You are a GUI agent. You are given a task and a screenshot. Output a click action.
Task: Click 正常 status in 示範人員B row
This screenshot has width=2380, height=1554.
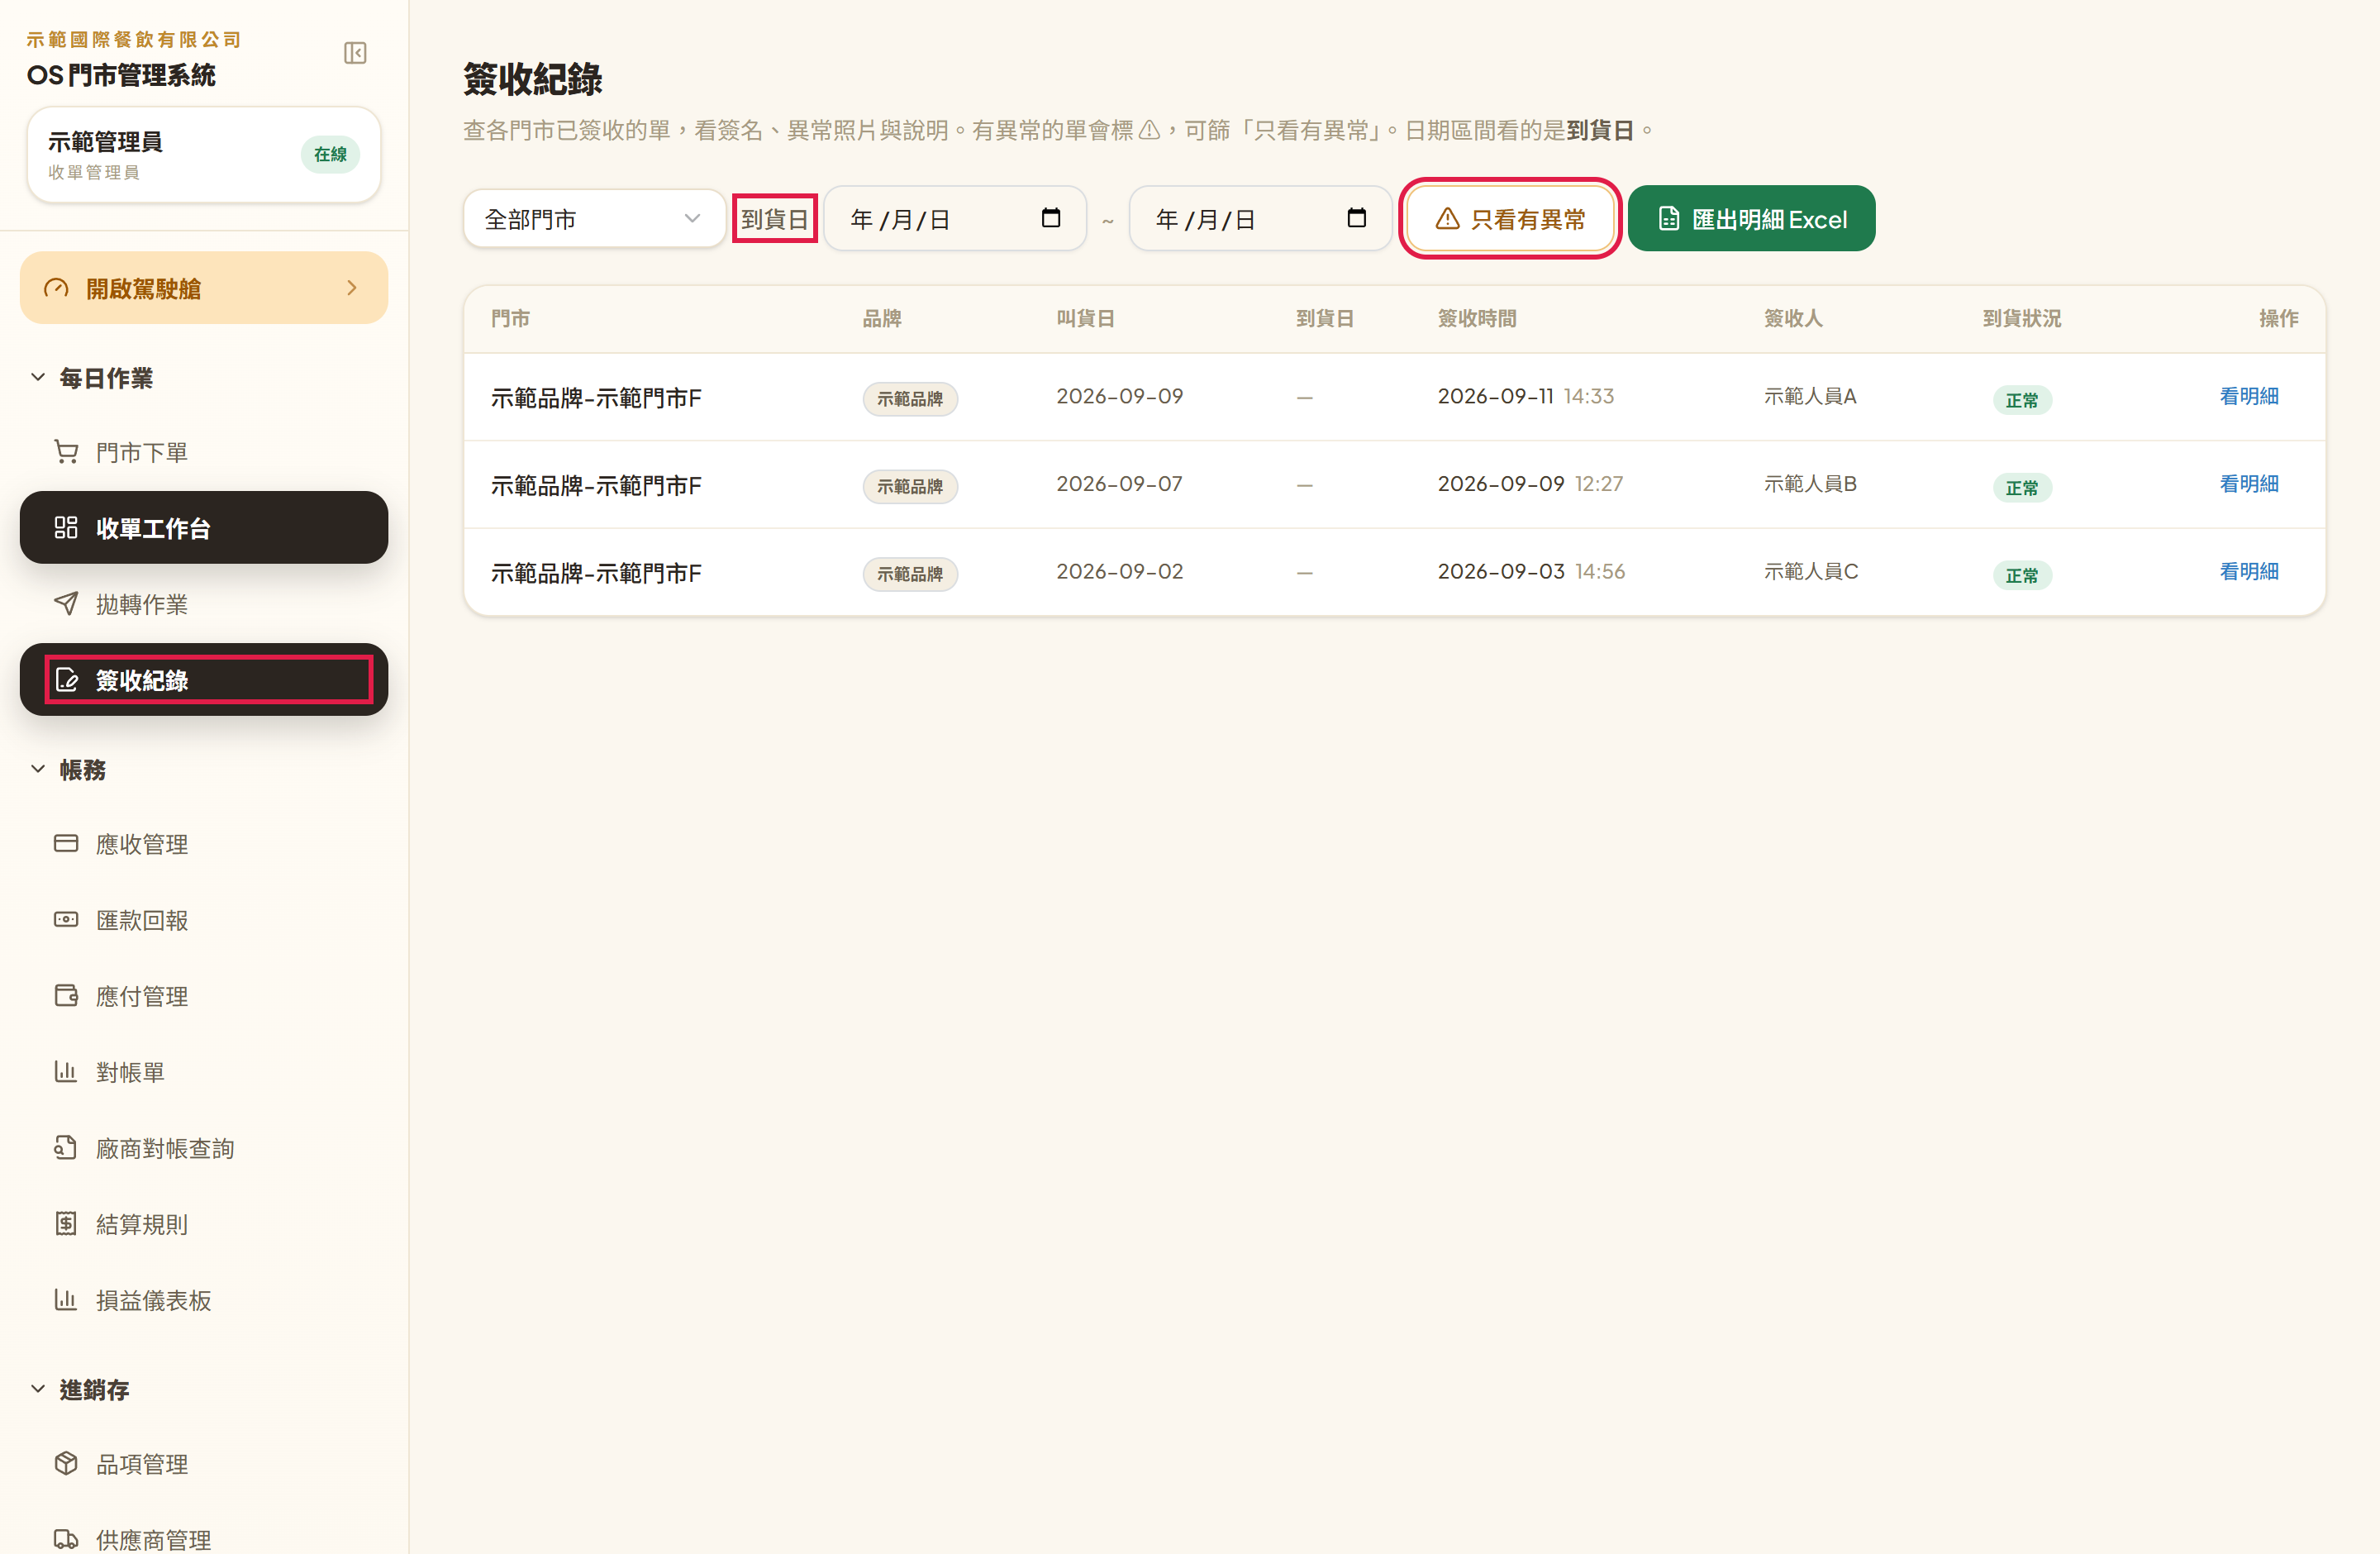2022,487
